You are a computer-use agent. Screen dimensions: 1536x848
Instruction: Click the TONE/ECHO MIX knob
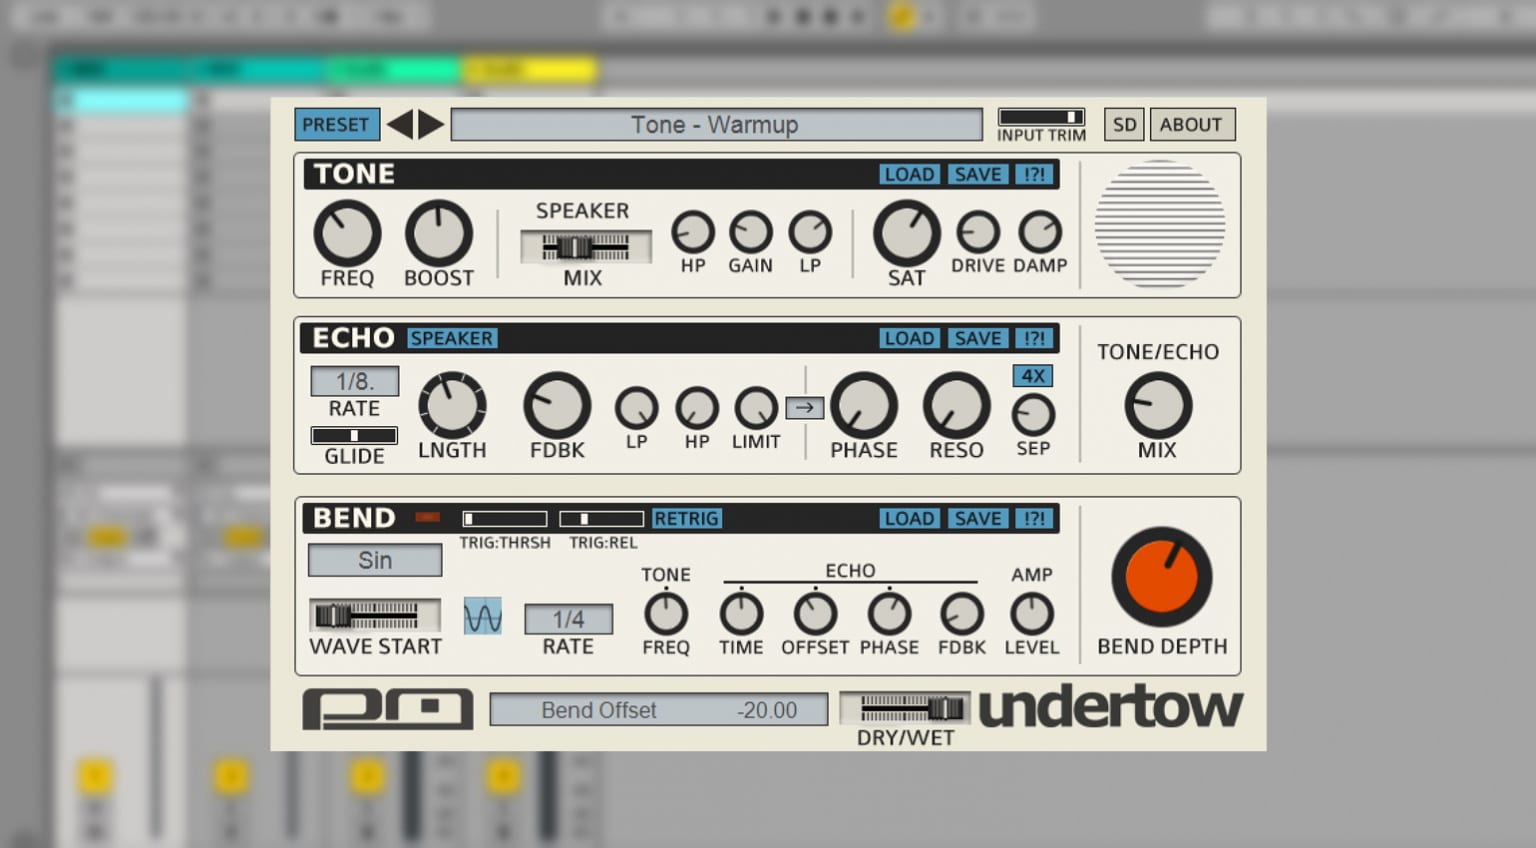(1157, 406)
